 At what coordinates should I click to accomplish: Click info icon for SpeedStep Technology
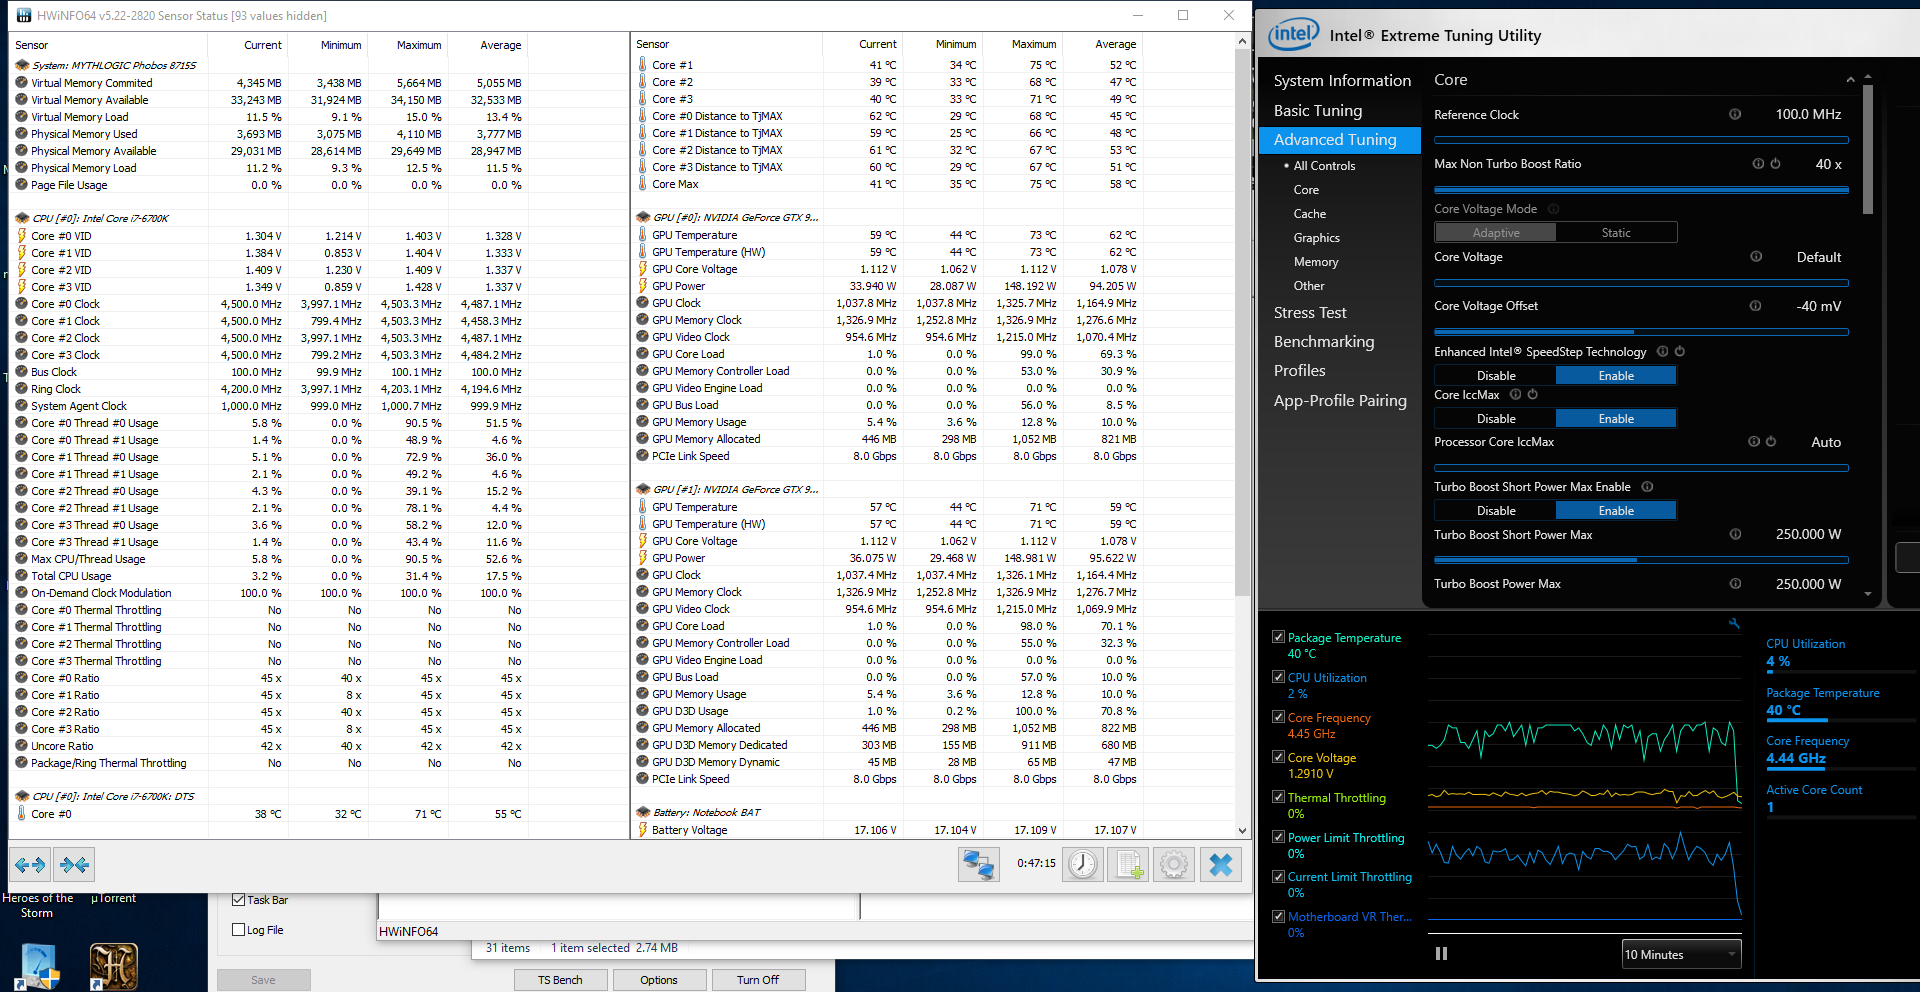(1662, 351)
